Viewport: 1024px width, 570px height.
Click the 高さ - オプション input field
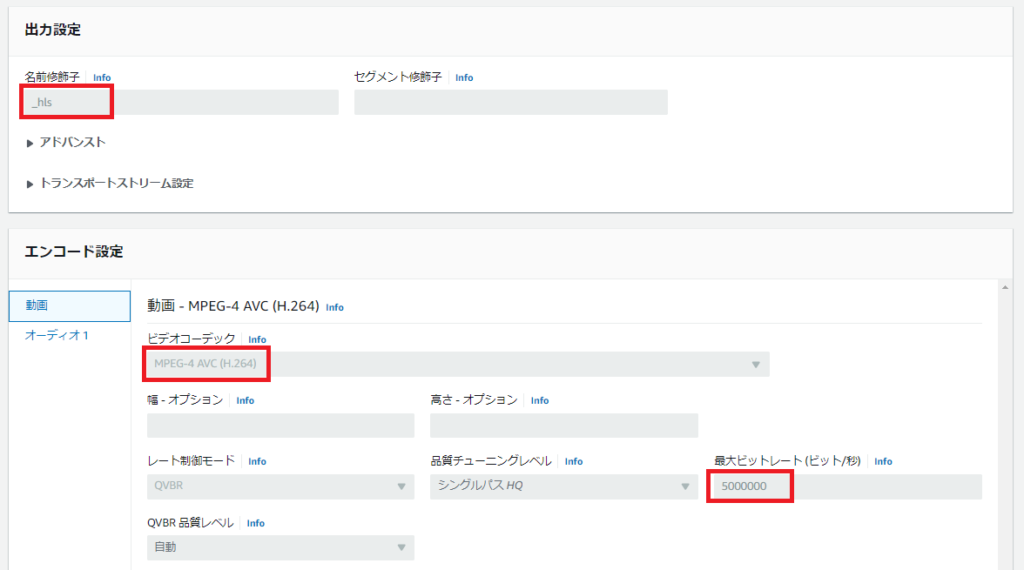[x=563, y=425]
